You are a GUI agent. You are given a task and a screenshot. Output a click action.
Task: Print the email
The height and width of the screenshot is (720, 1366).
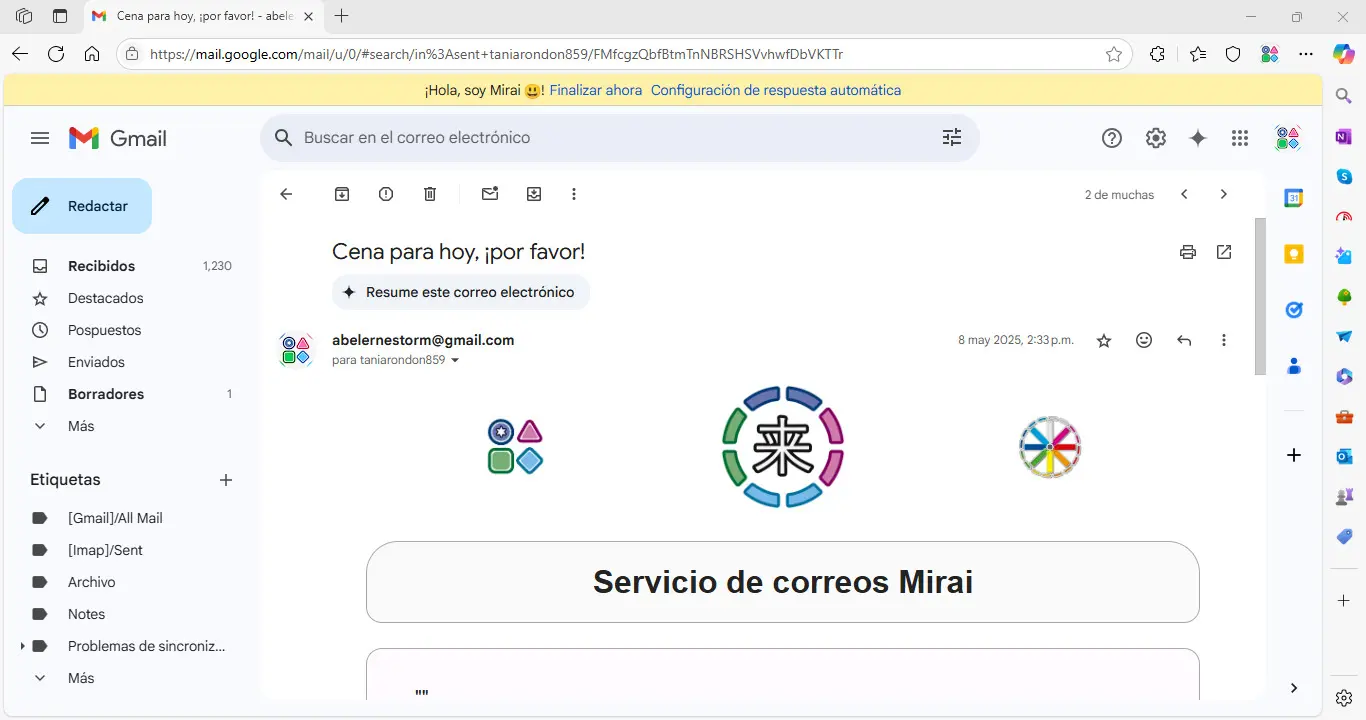pyautogui.click(x=1187, y=252)
